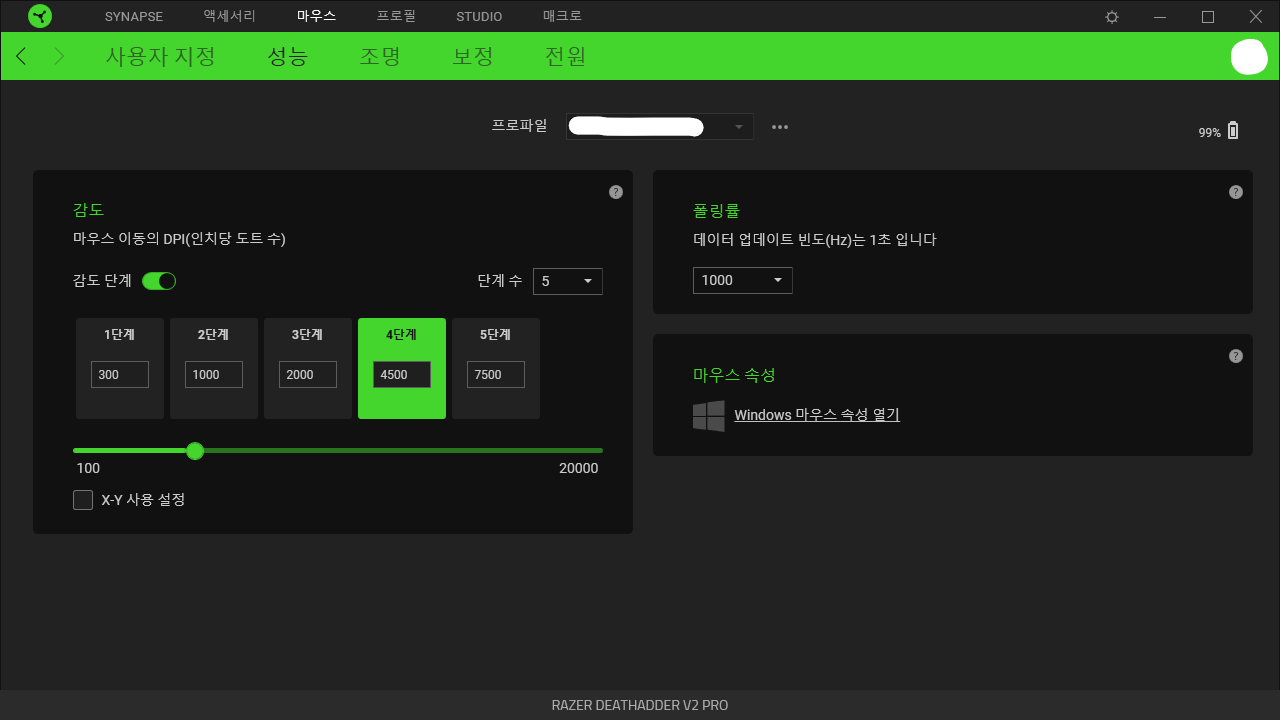Click the 20000 maximum DPI label
Screen dimensions: 1280x720
(579, 468)
